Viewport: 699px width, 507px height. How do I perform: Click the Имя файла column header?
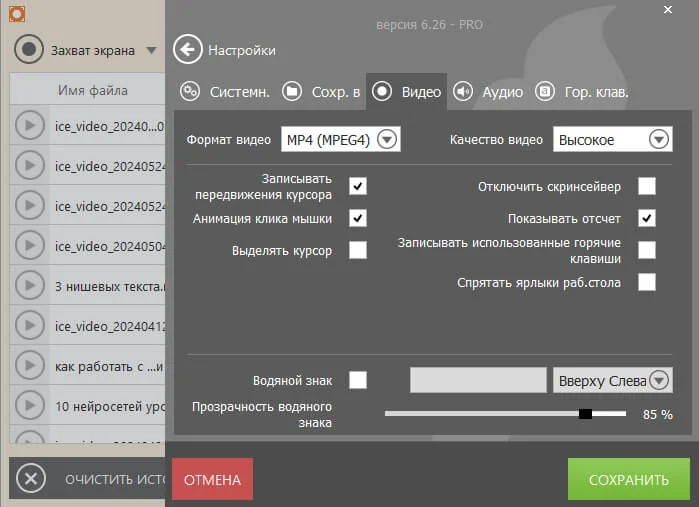click(x=92, y=91)
